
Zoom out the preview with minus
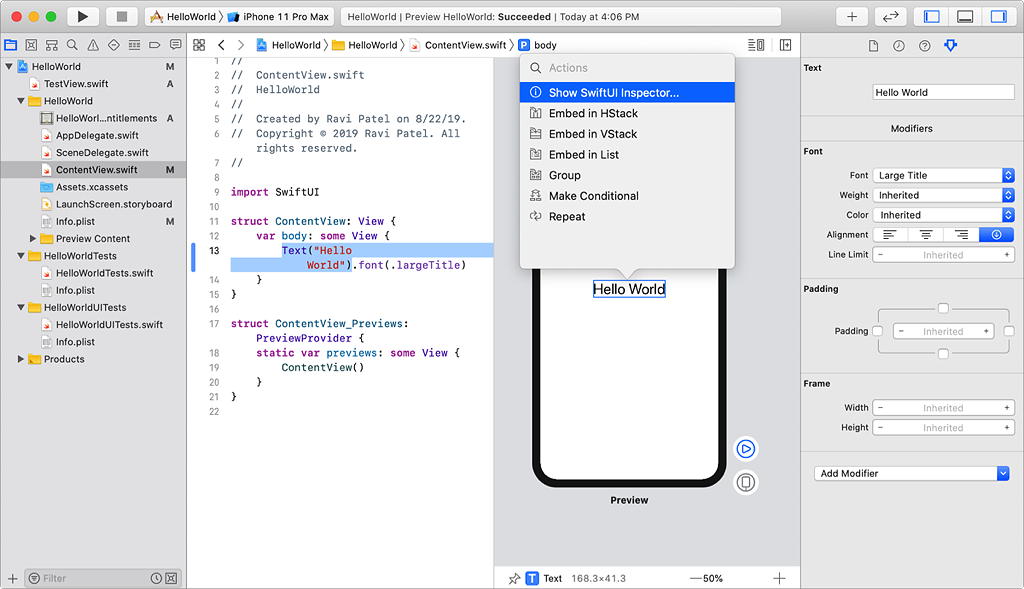coord(695,578)
